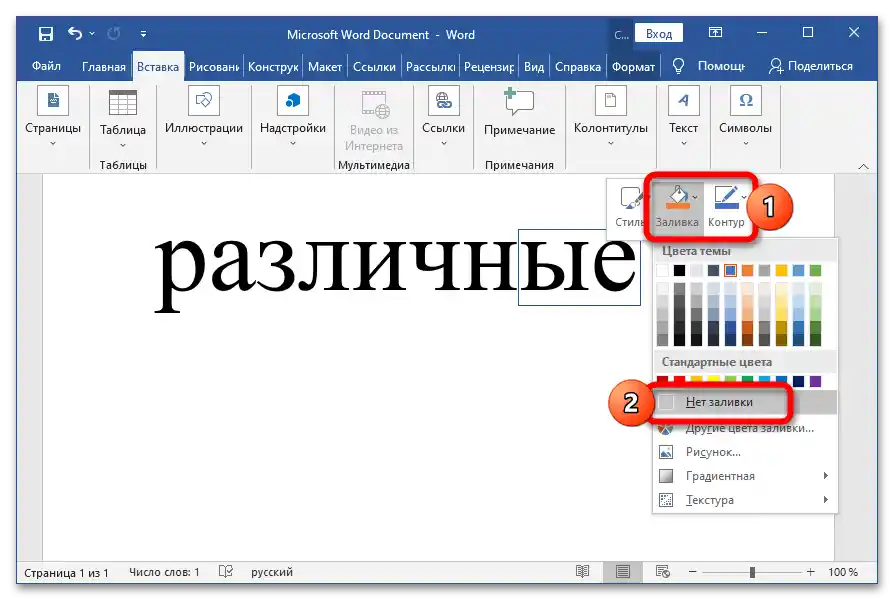
Task: Undo the last action in the title bar
Action: 75,34
